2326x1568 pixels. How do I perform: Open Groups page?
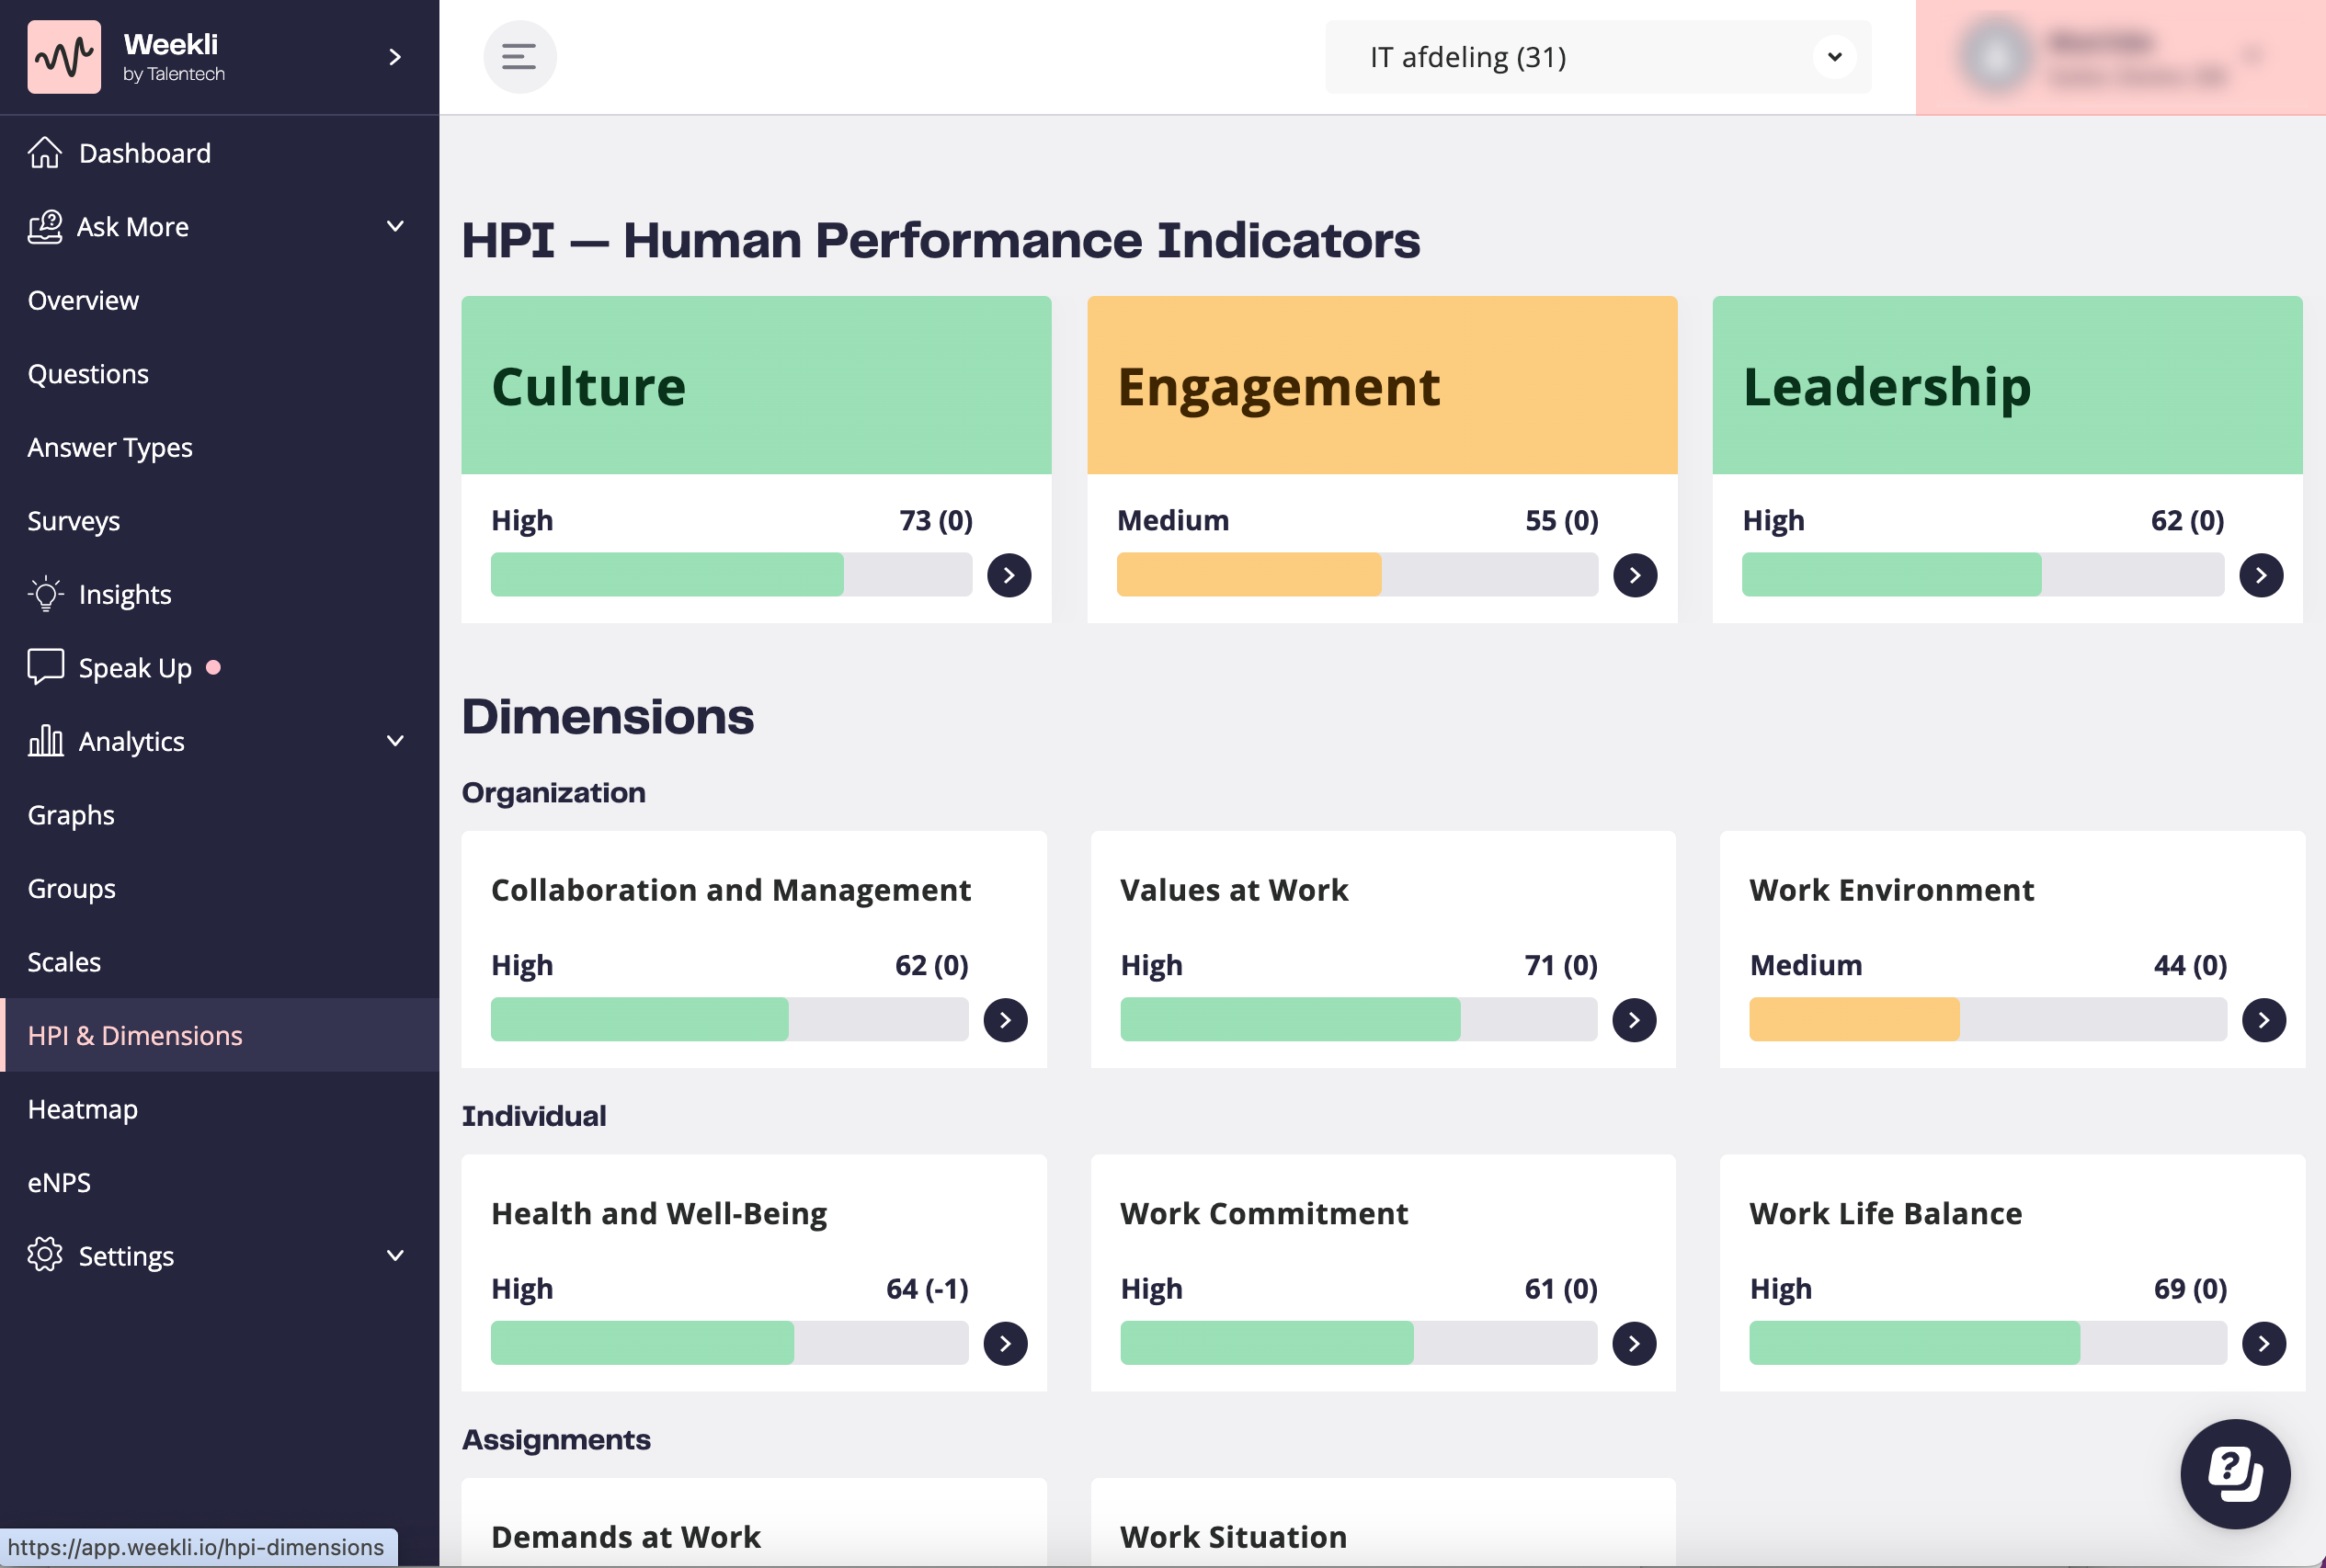72,888
